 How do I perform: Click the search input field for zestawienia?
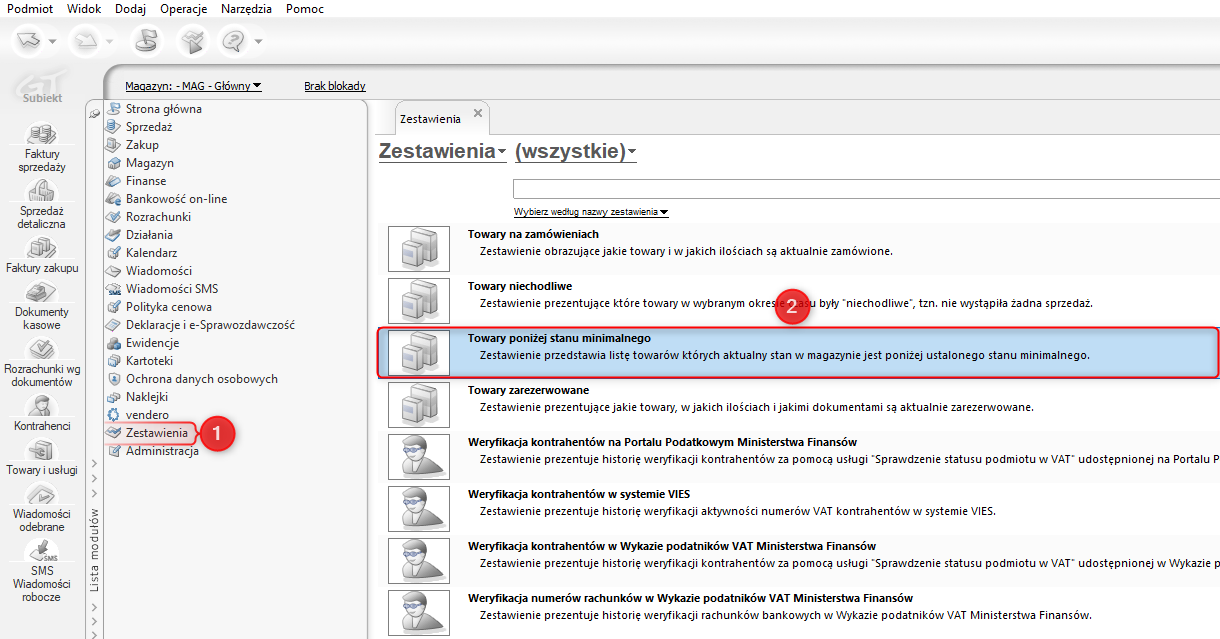(866, 189)
